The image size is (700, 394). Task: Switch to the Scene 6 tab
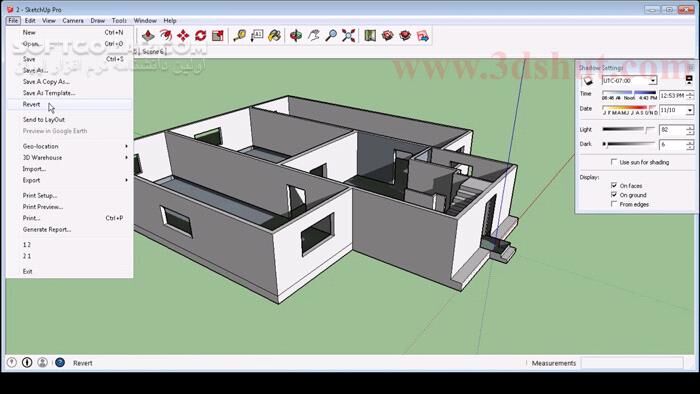click(x=153, y=52)
